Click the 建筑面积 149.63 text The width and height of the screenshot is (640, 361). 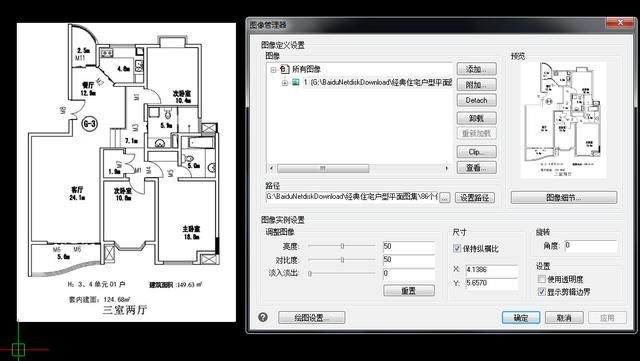coord(176,285)
